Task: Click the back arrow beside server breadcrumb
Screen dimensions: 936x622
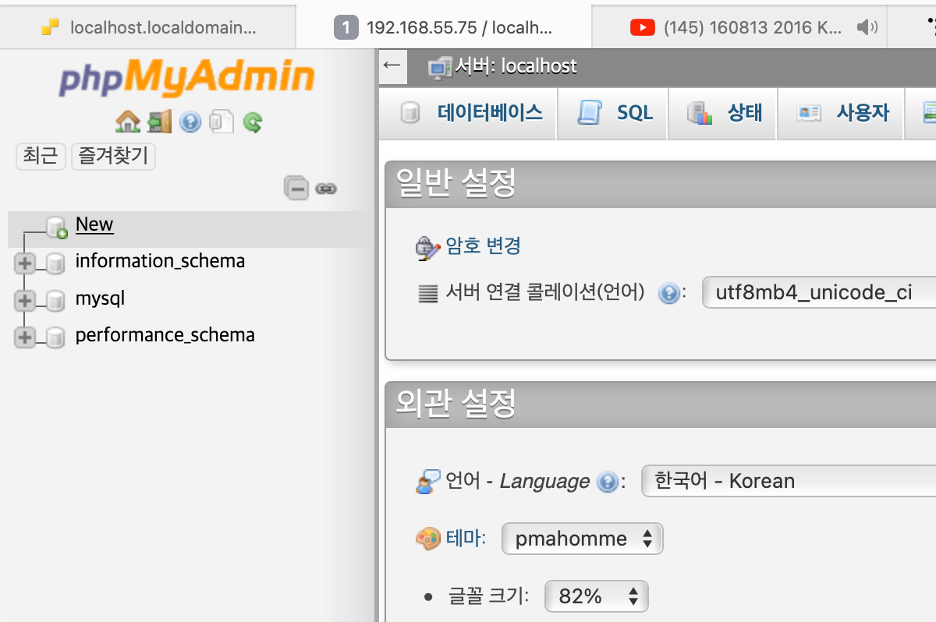Action: (x=392, y=66)
